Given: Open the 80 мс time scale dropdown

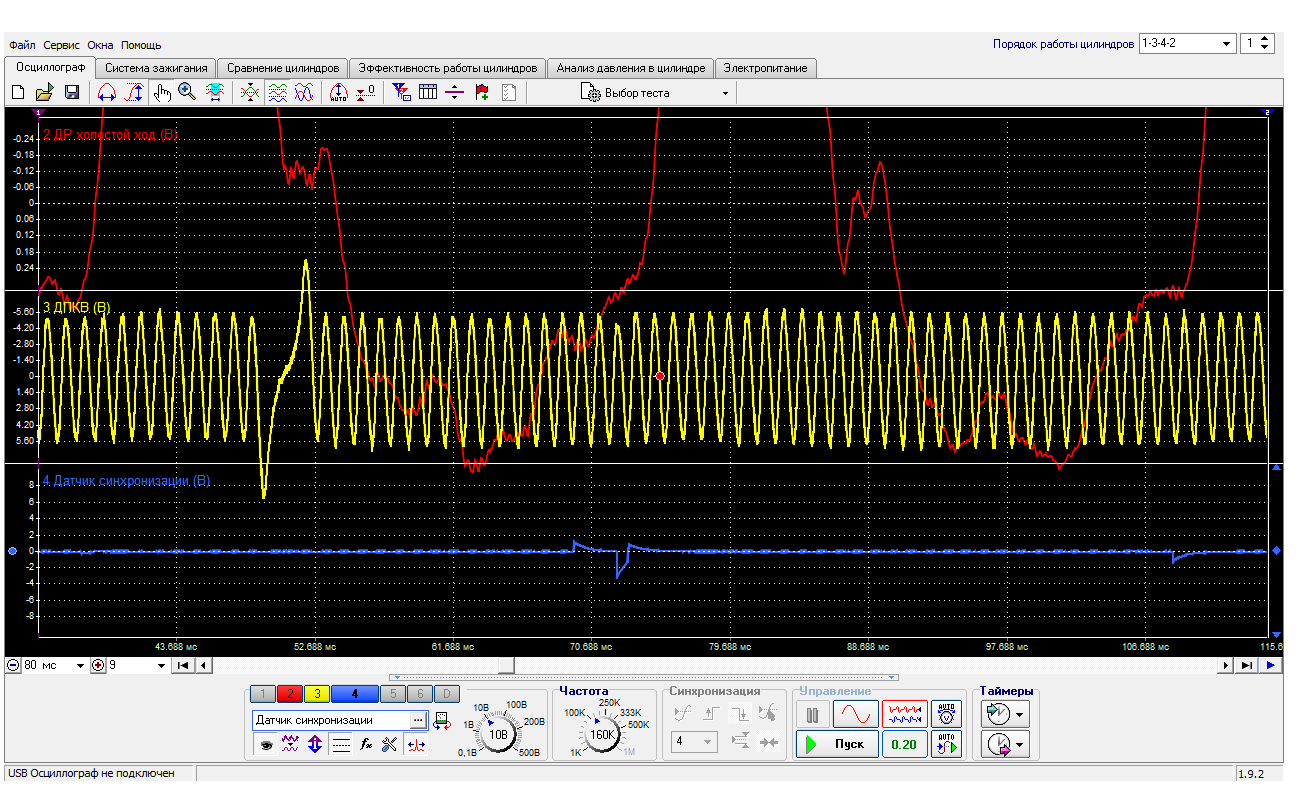Looking at the screenshot, I should pyautogui.click(x=55, y=665).
